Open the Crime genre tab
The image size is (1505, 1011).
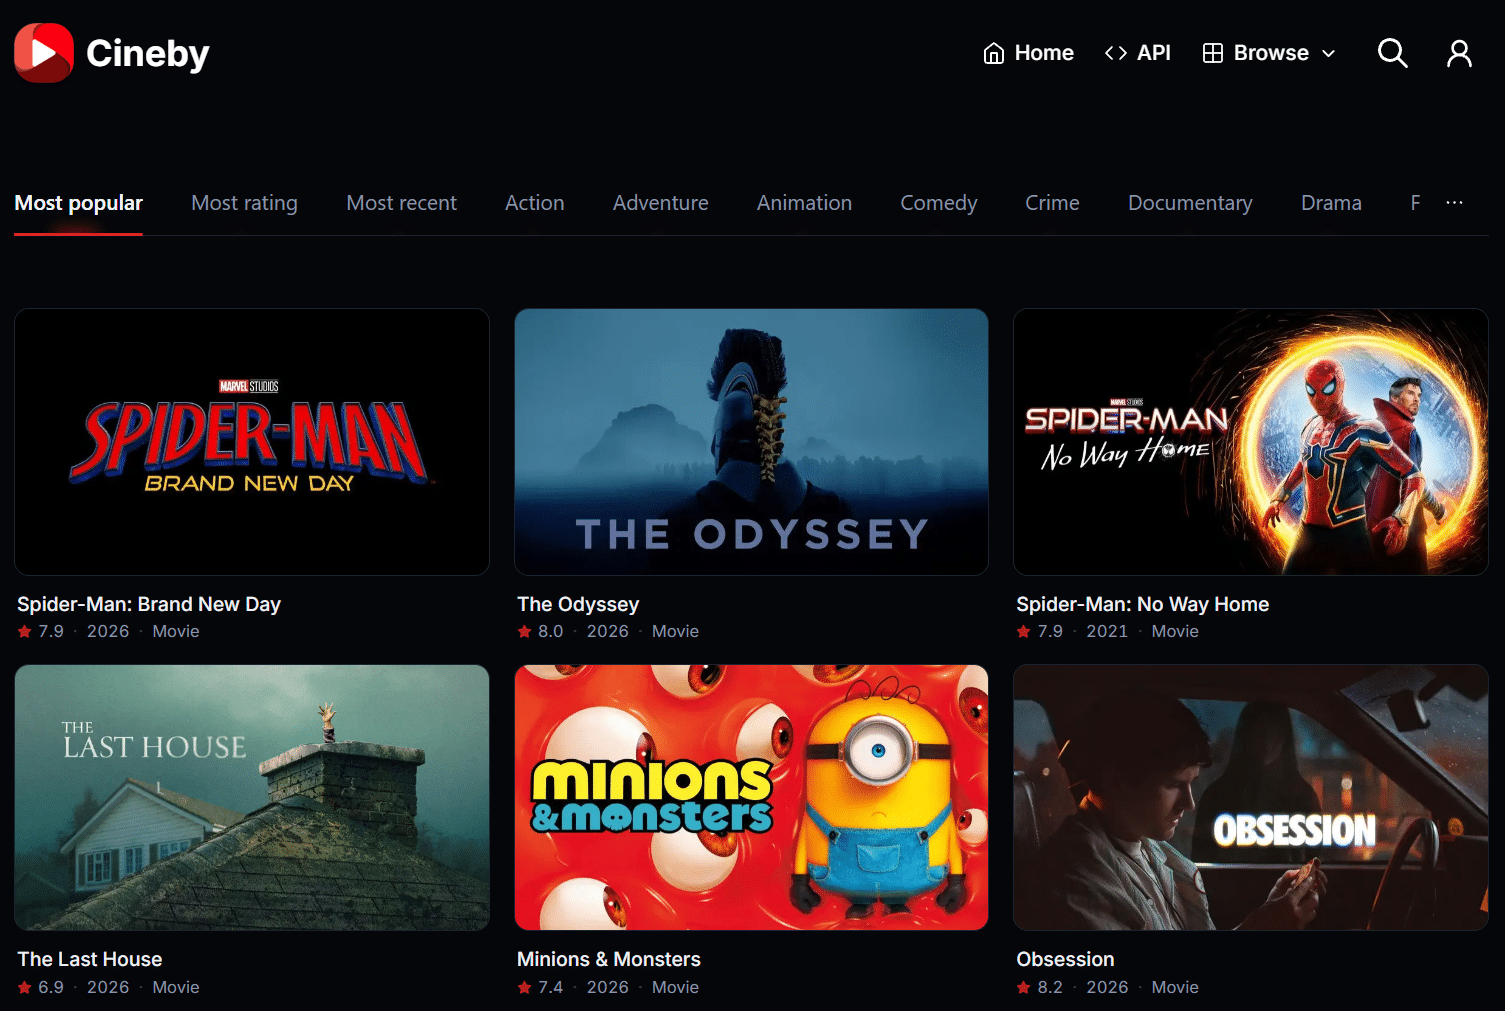point(1052,203)
